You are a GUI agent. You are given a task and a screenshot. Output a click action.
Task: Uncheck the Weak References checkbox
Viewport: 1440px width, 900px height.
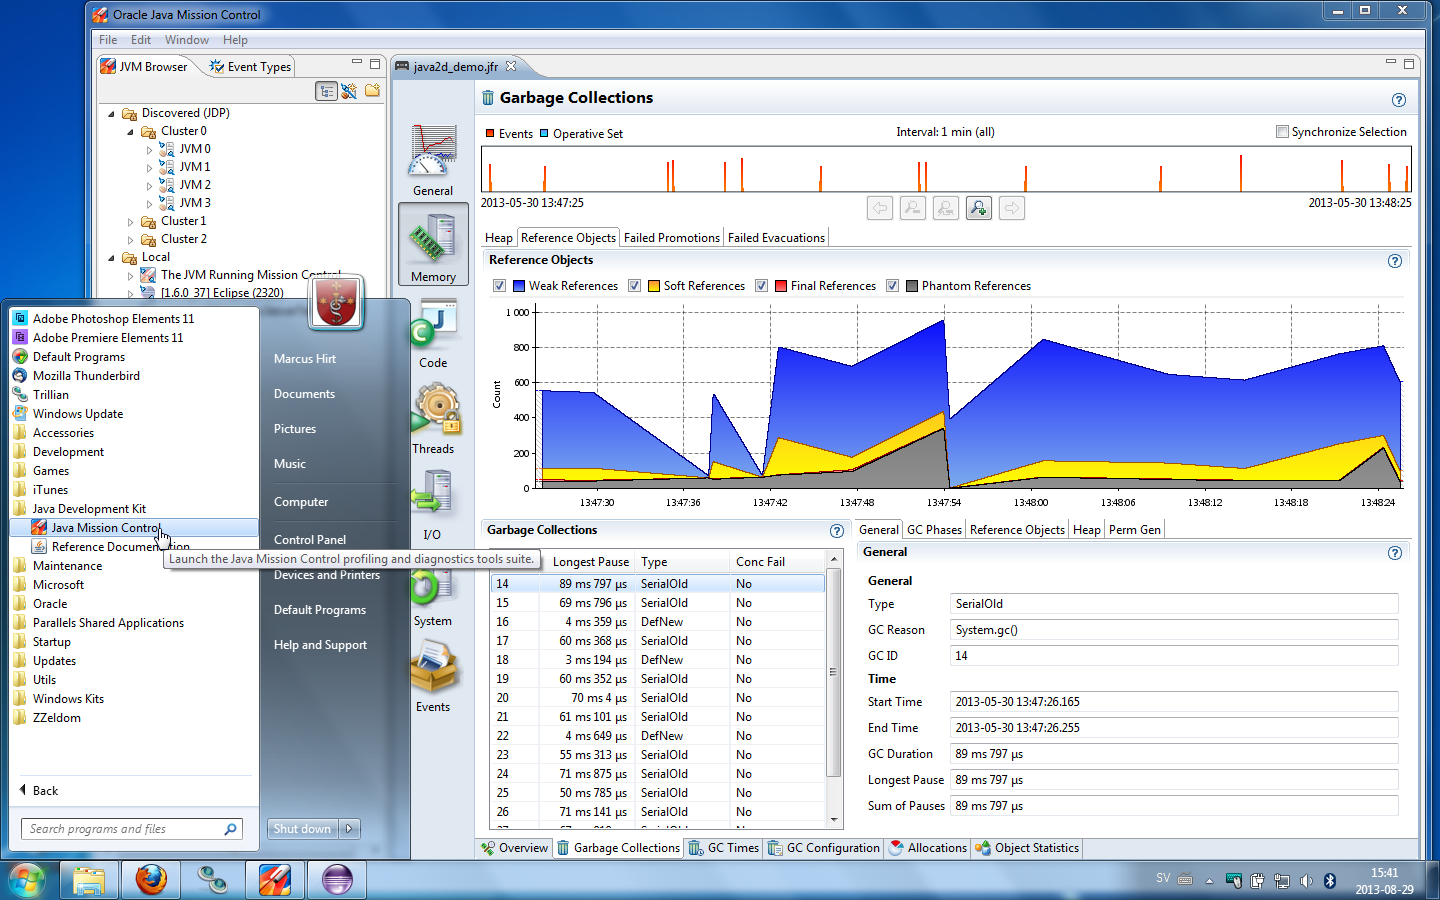click(499, 286)
